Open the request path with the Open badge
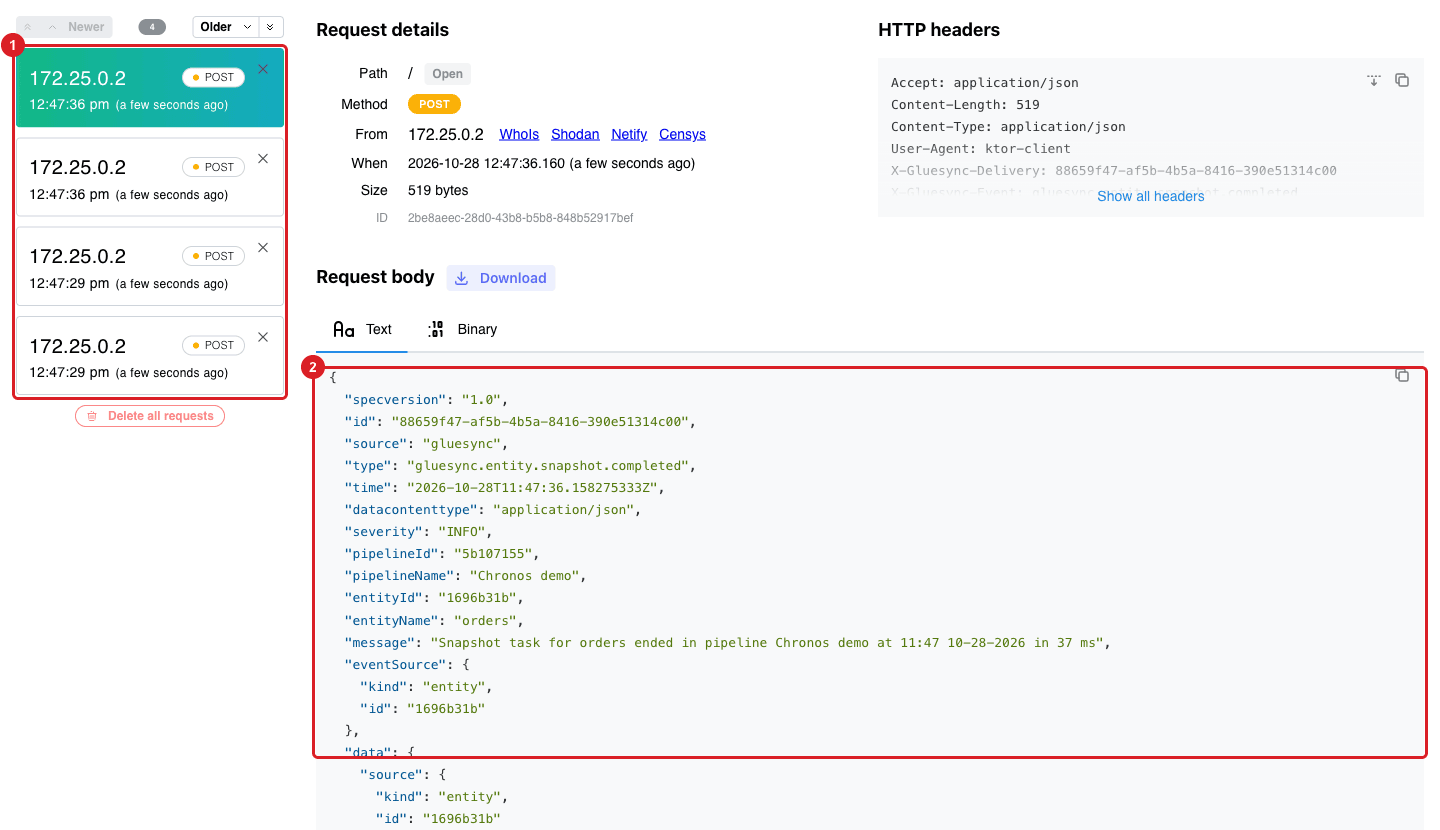The width and height of the screenshot is (1440, 830). pyautogui.click(x=447, y=74)
